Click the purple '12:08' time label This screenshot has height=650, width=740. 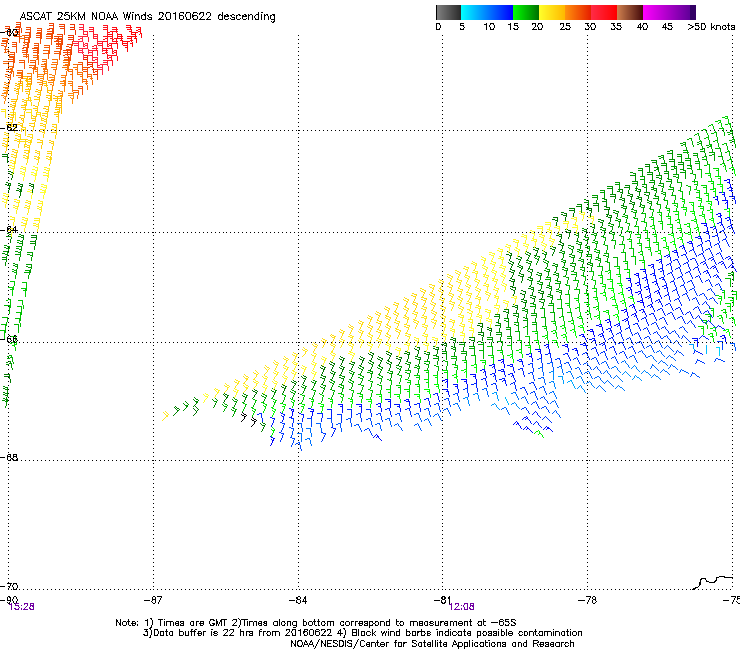[x=462, y=607]
